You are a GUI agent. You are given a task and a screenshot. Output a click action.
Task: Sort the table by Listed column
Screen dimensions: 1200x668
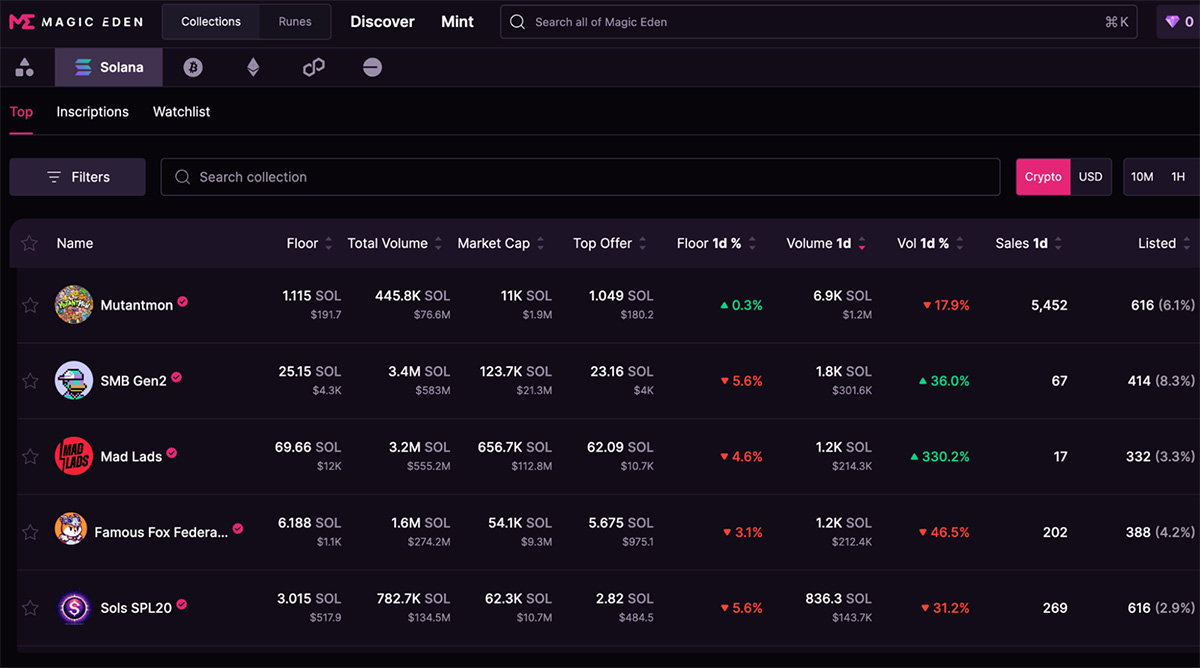point(1165,243)
